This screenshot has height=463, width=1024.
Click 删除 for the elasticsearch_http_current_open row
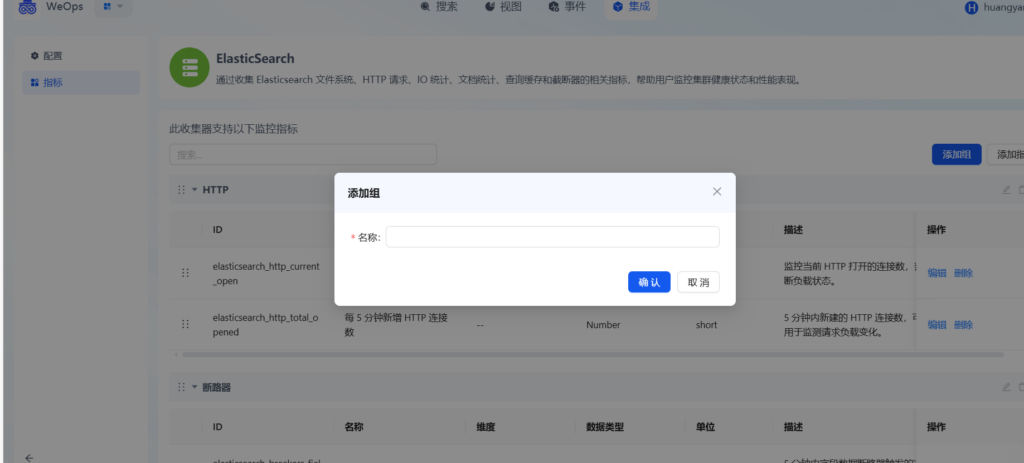963,273
